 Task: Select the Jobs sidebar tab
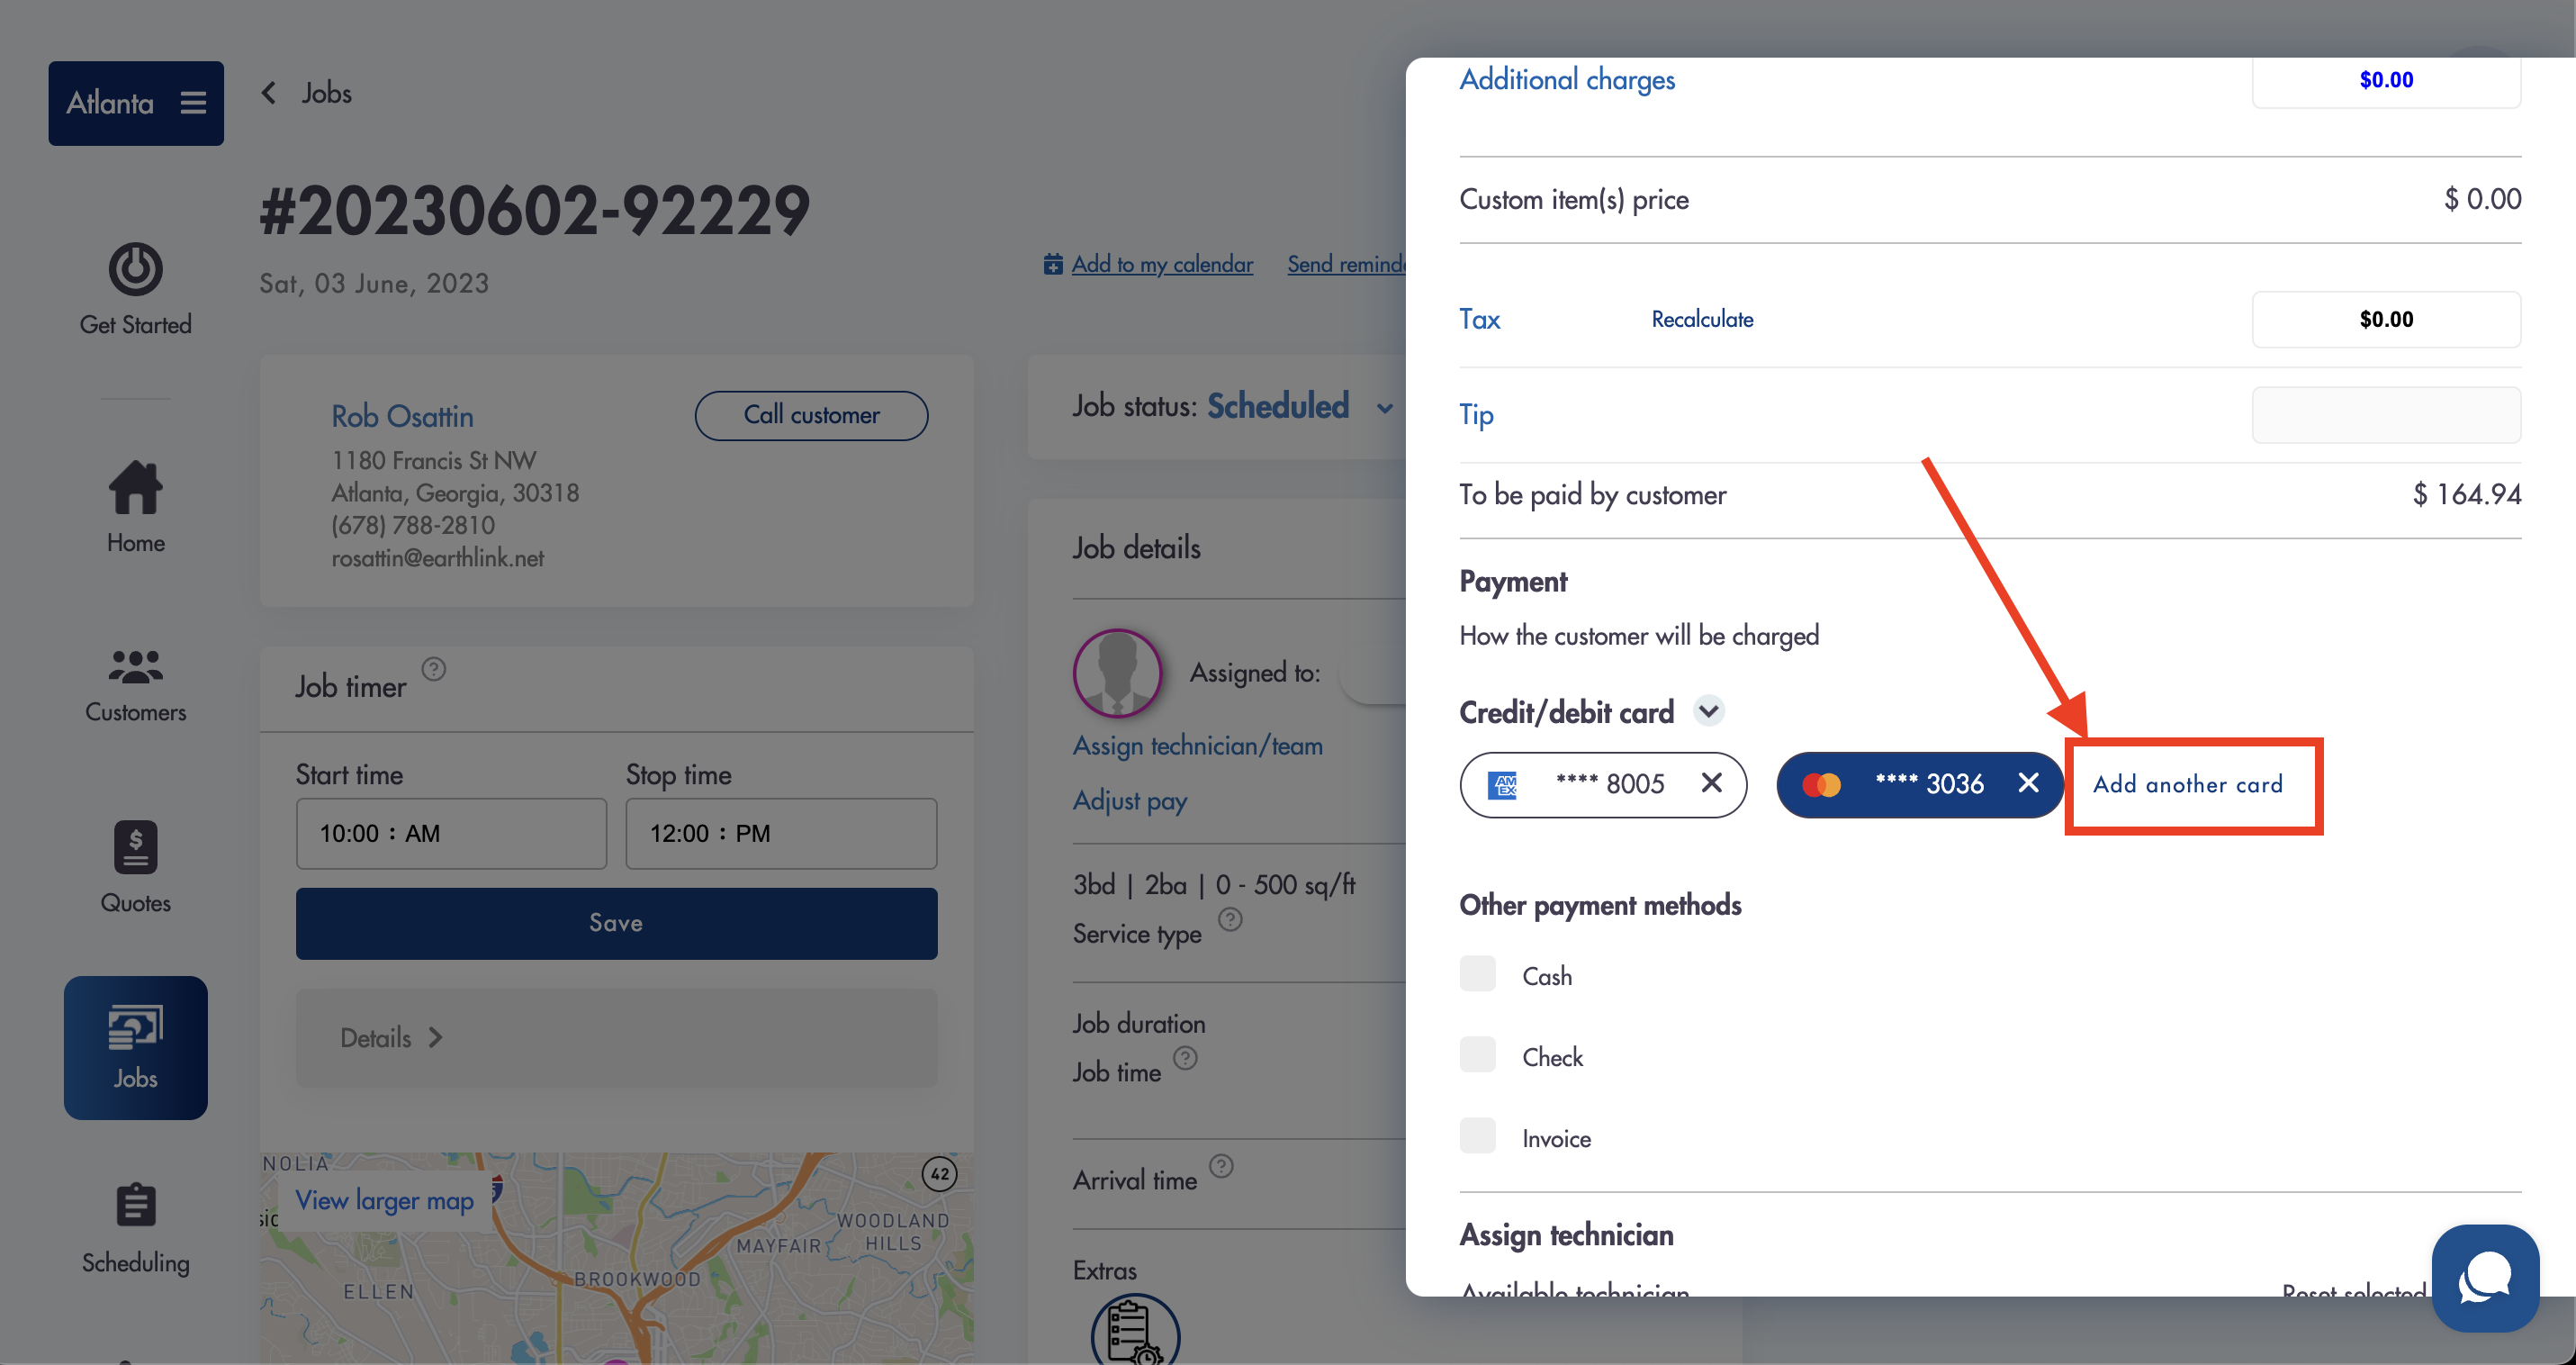pos(135,1047)
